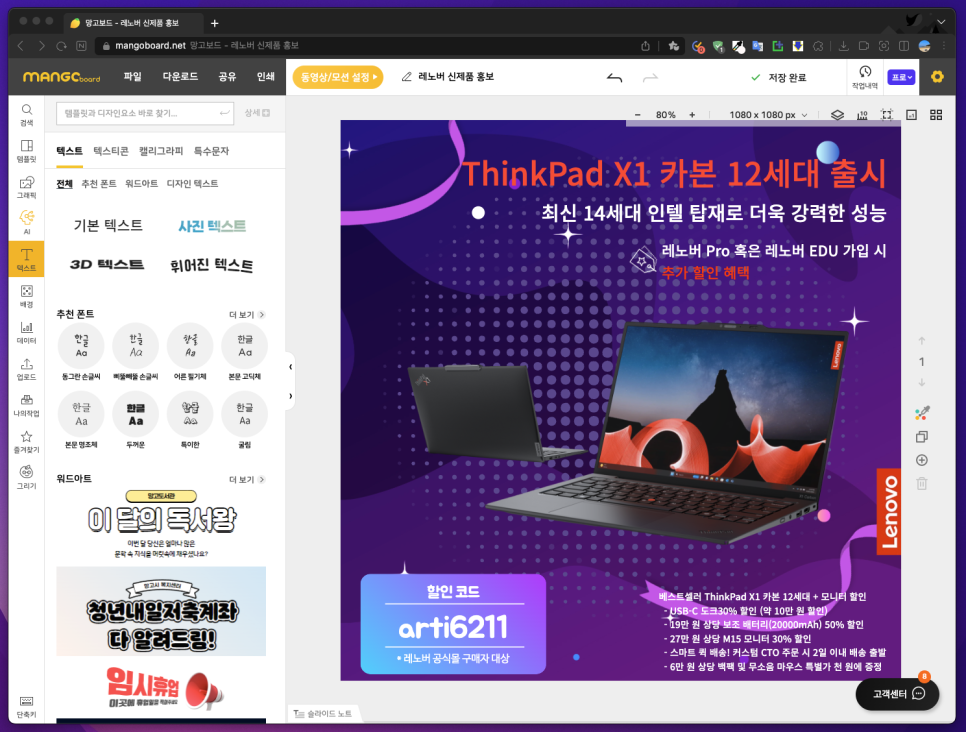The height and width of the screenshot is (732, 966).
Task: Open the 공유 menu
Action: click(x=227, y=76)
